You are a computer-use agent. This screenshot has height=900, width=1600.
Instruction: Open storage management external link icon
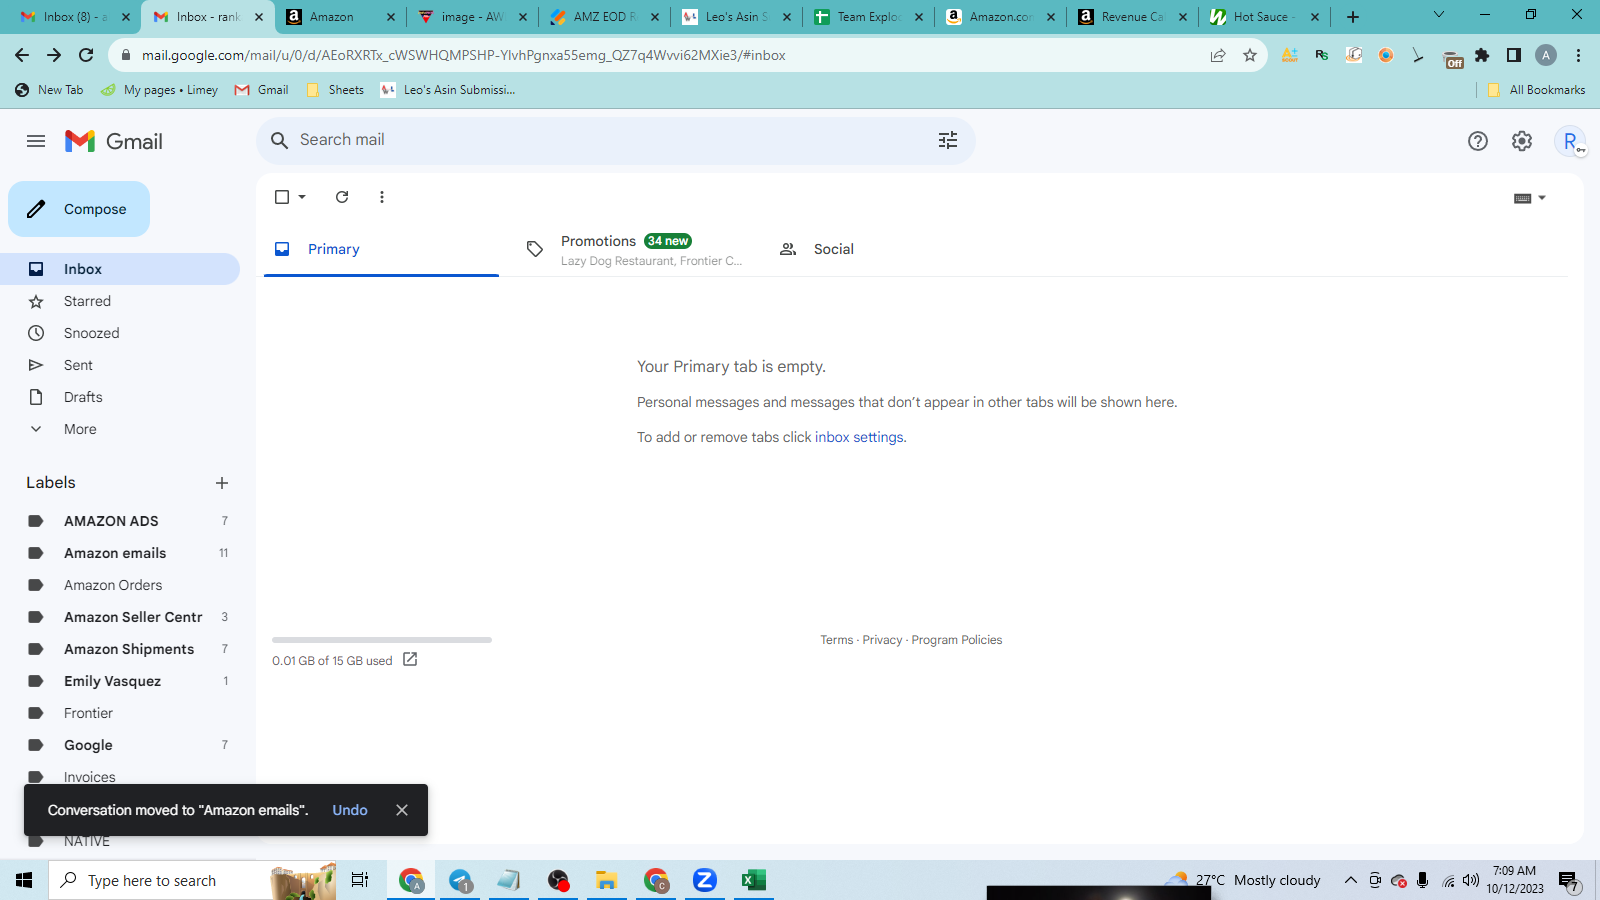pos(410,659)
